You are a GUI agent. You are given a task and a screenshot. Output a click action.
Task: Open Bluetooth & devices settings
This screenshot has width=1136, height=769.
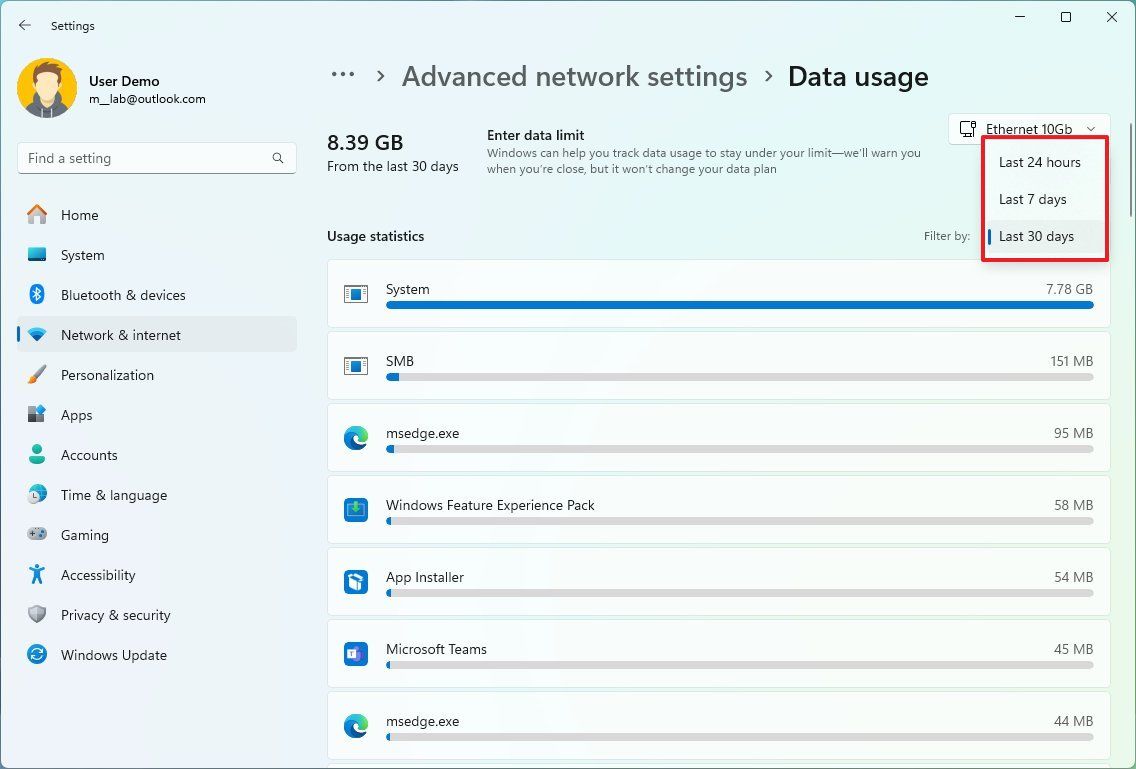pos(124,295)
